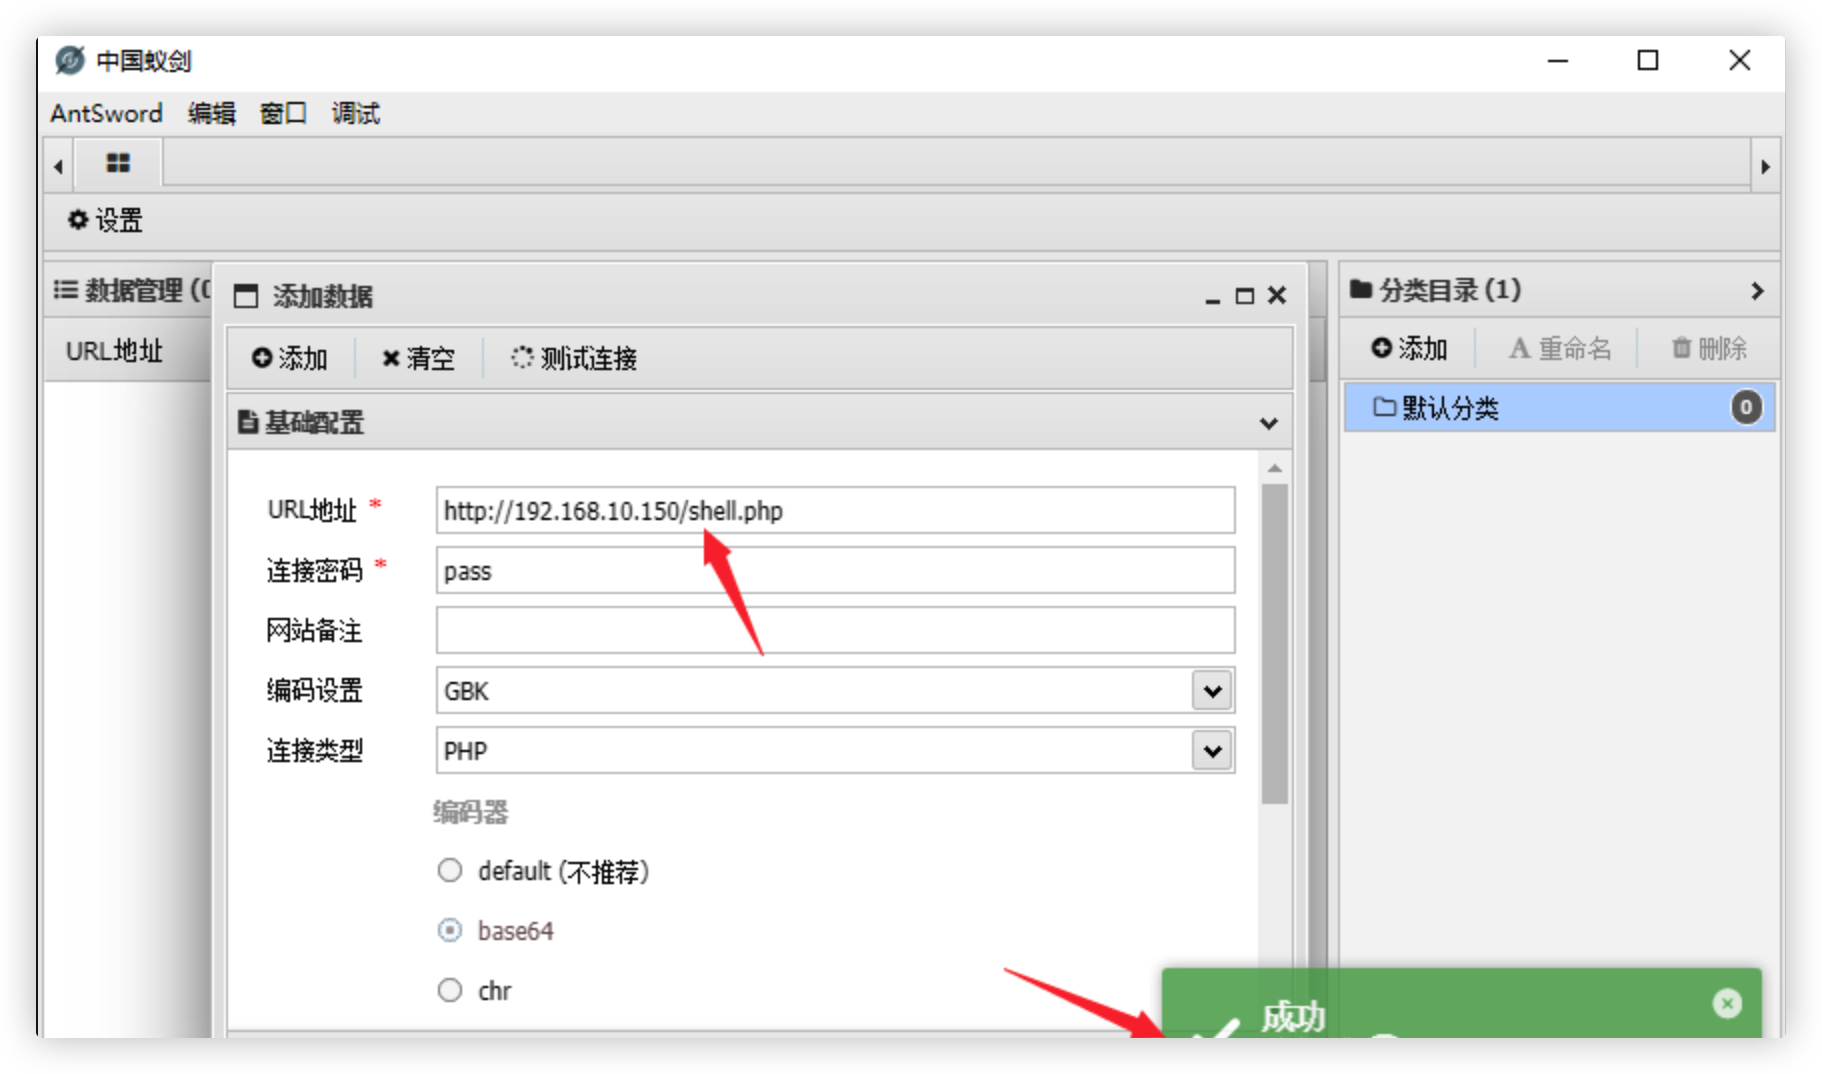This screenshot has width=1822, height=1074.
Task: Click the 数据管理 list icon
Action: coord(65,290)
